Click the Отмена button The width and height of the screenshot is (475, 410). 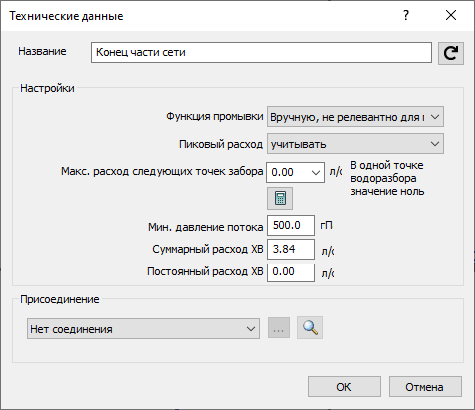click(425, 387)
